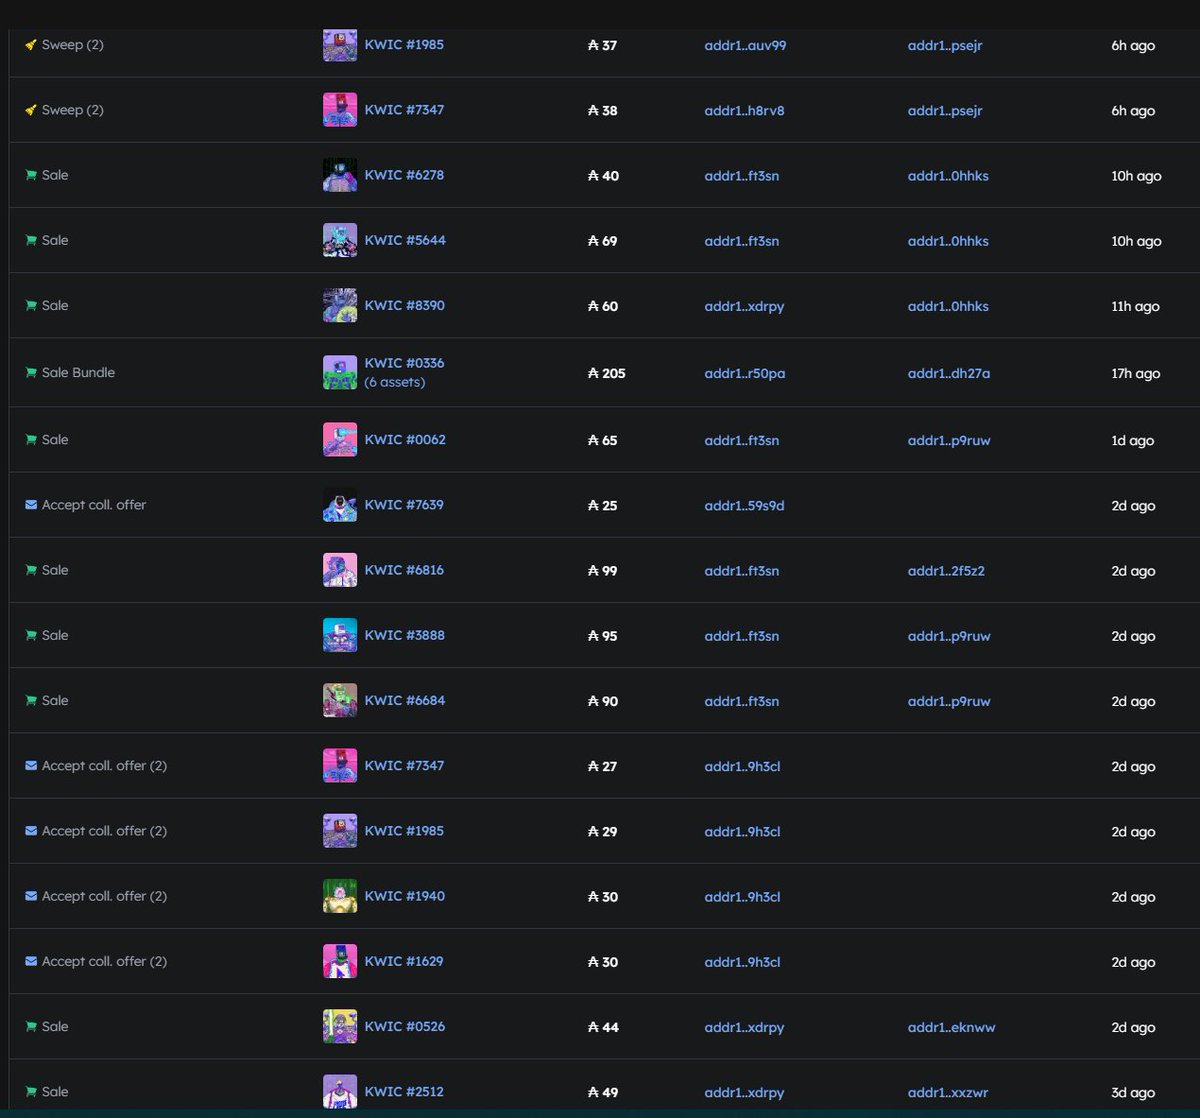Open addr1..xdrpy in the KWIC #8390 row
Image resolution: width=1200 pixels, height=1118 pixels.
(x=744, y=307)
